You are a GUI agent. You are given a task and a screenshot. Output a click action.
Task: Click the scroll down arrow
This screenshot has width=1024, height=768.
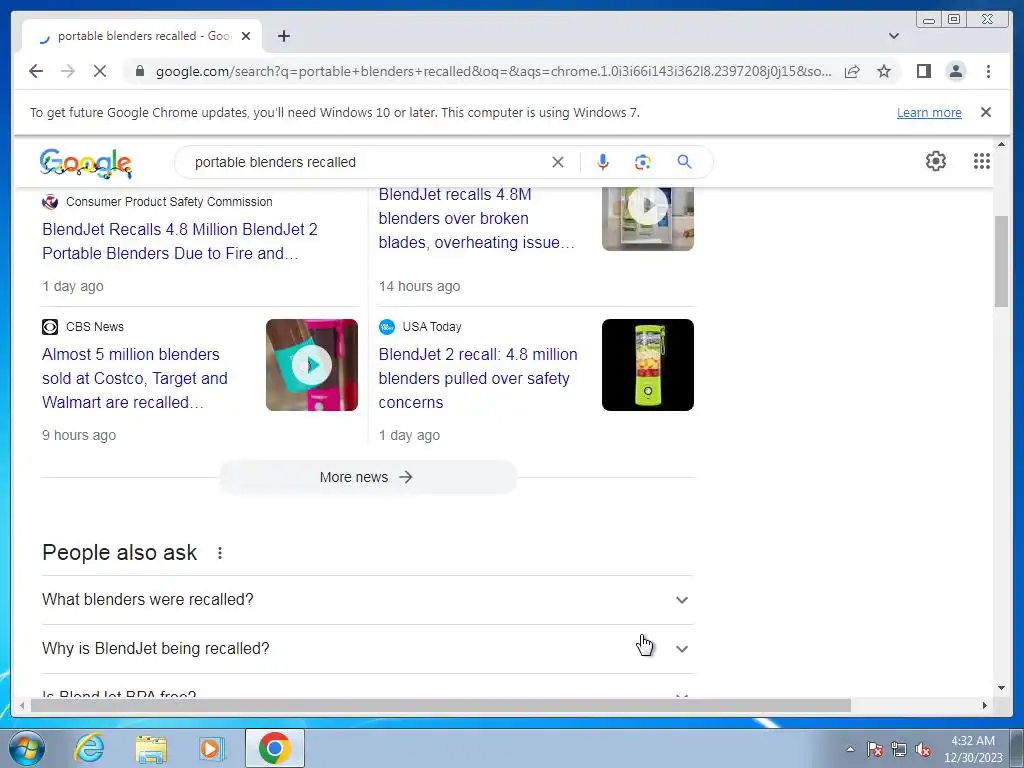pos(1001,688)
